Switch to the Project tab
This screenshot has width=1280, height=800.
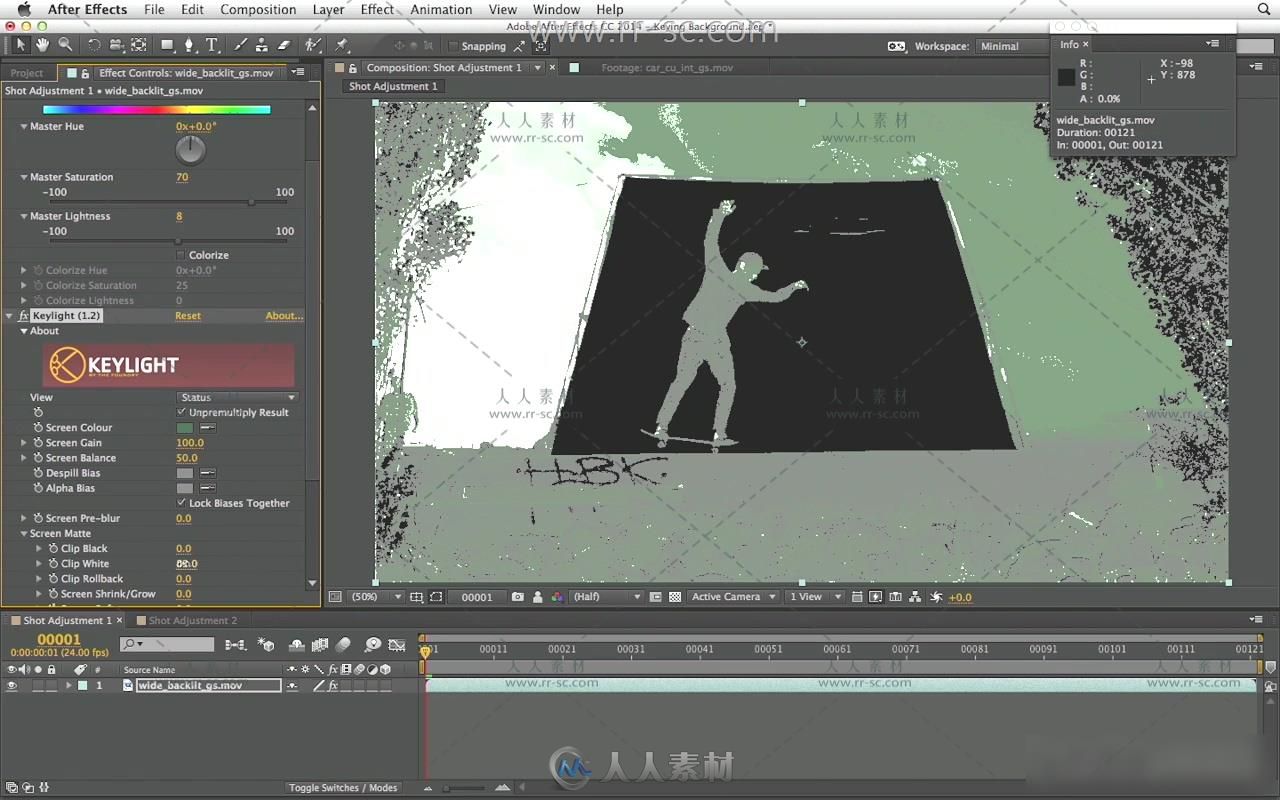click(x=27, y=73)
